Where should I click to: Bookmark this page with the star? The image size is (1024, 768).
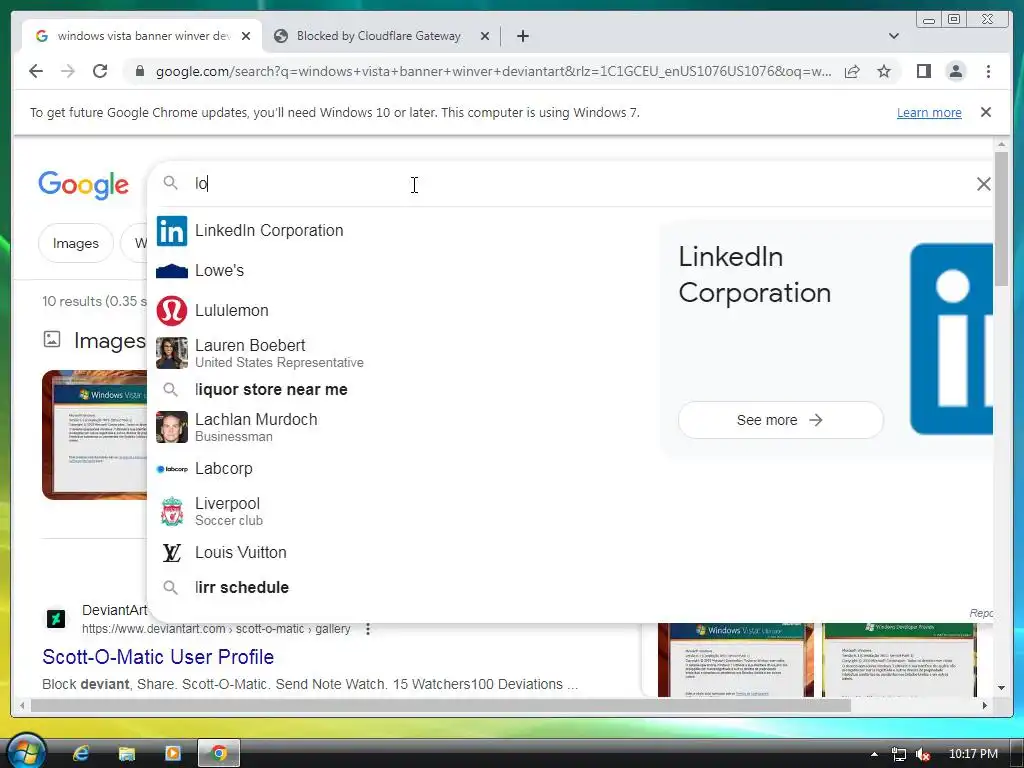(884, 71)
